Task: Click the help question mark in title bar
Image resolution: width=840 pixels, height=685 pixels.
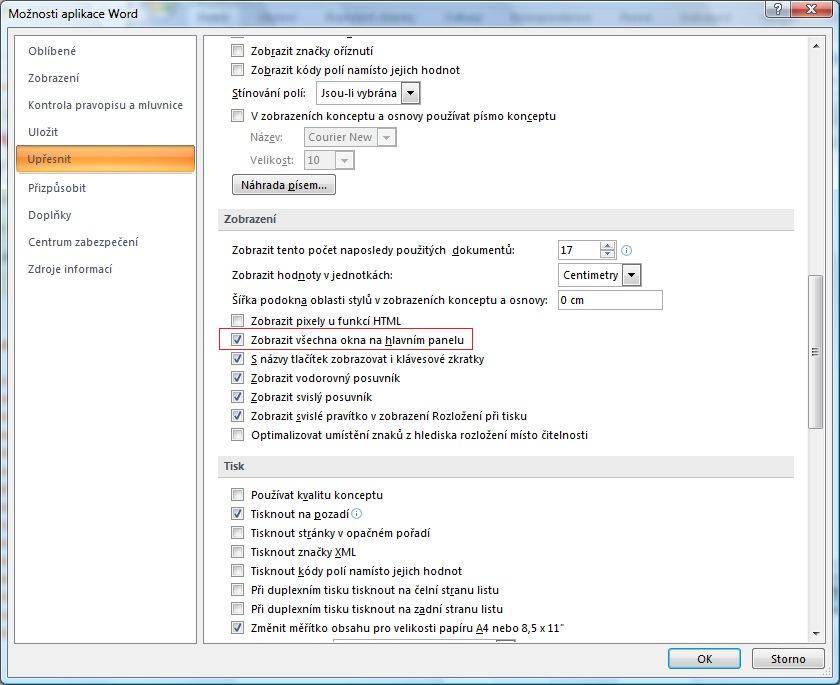Action: coord(778,9)
